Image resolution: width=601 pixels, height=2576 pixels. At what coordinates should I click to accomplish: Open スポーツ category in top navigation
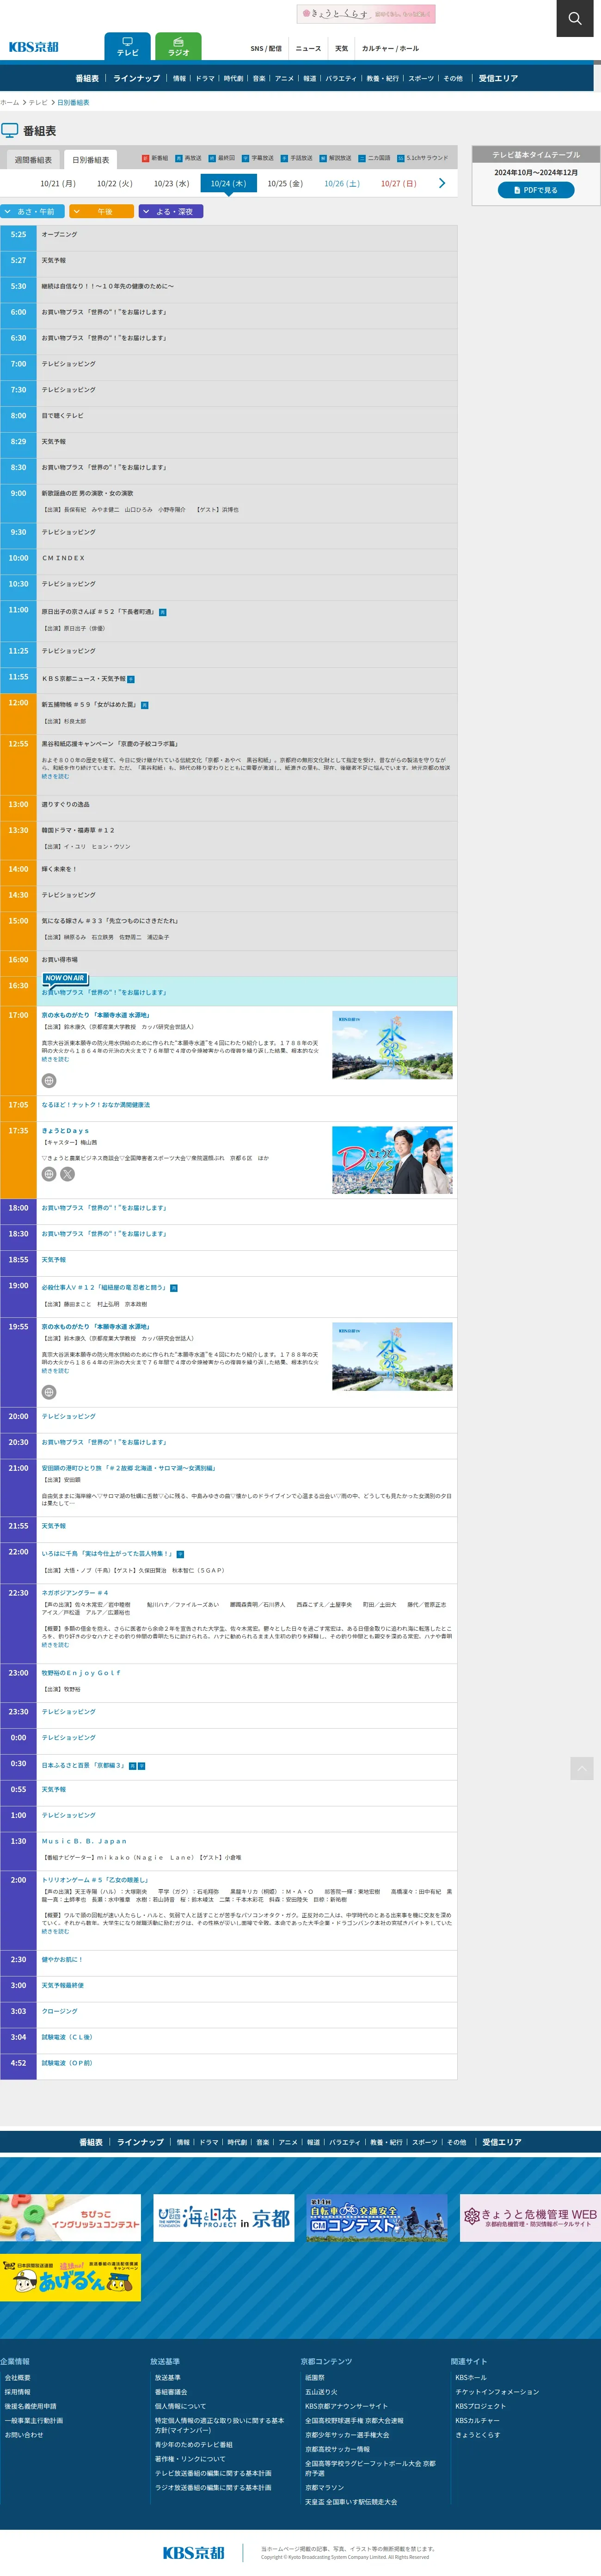tap(421, 78)
